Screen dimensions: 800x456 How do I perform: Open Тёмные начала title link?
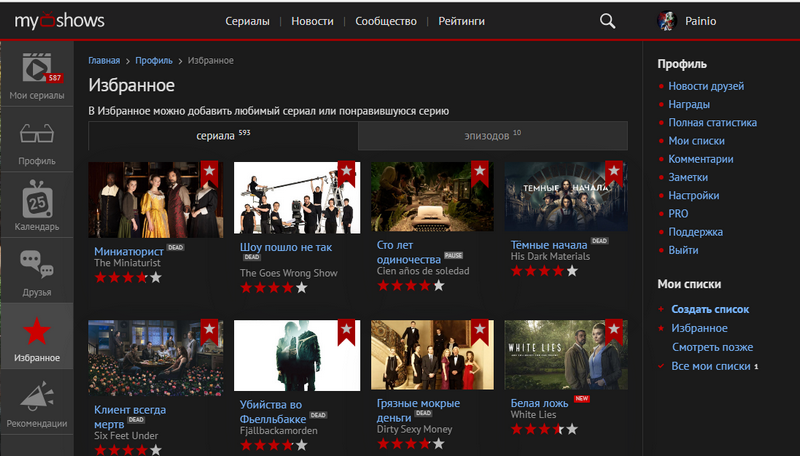548,245
